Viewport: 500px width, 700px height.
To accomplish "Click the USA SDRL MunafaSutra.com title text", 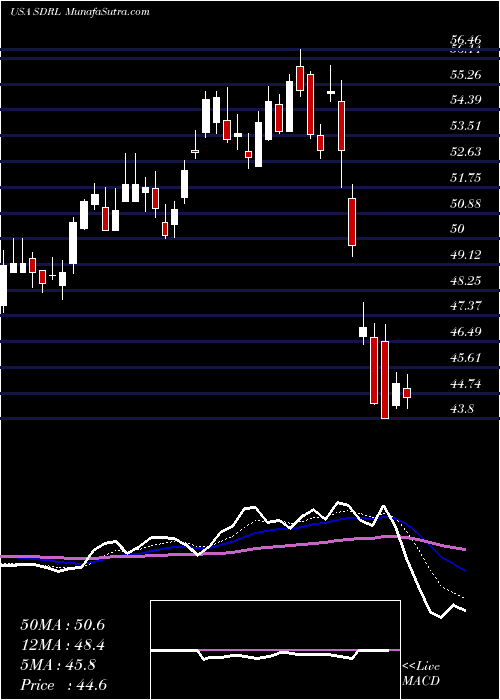I will click(x=80, y=12).
